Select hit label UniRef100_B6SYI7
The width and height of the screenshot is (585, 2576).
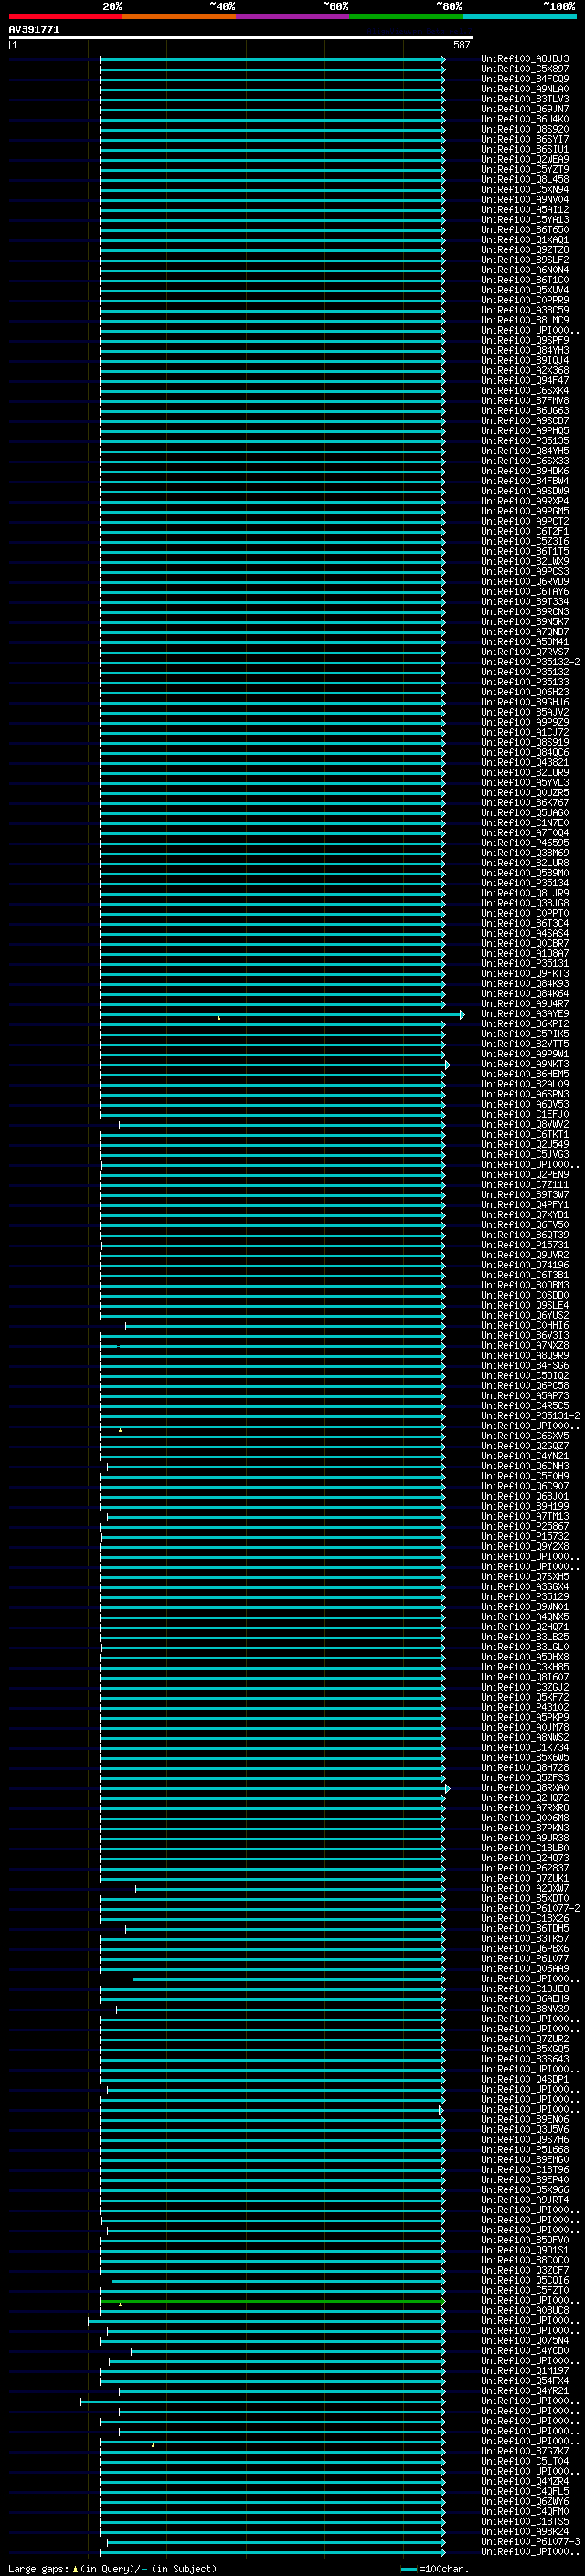525,139
